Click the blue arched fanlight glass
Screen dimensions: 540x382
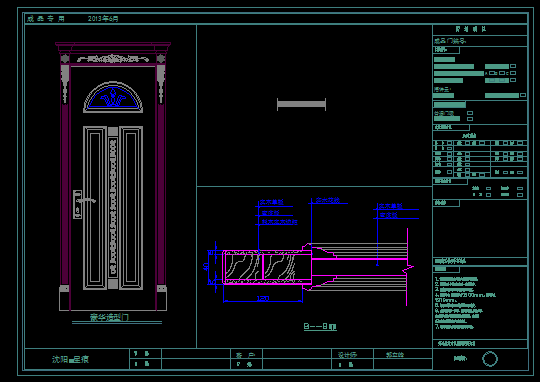pos(113,98)
